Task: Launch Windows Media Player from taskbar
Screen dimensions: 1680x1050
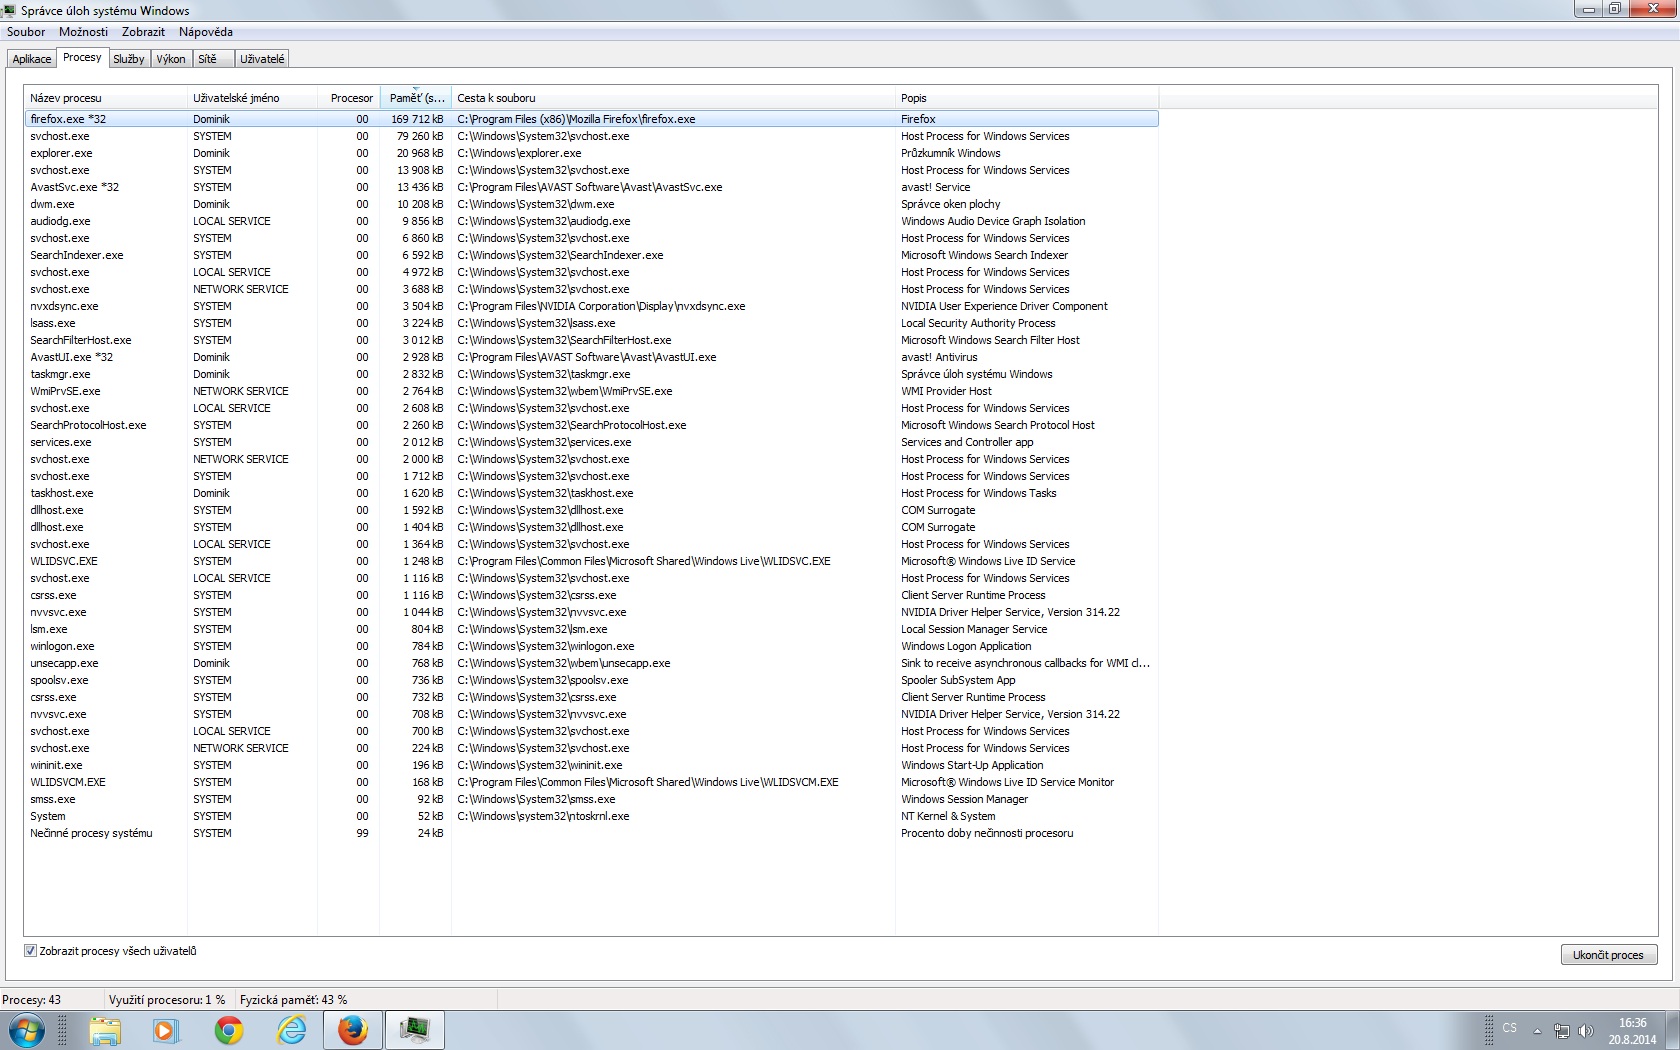Action: coord(166,1030)
